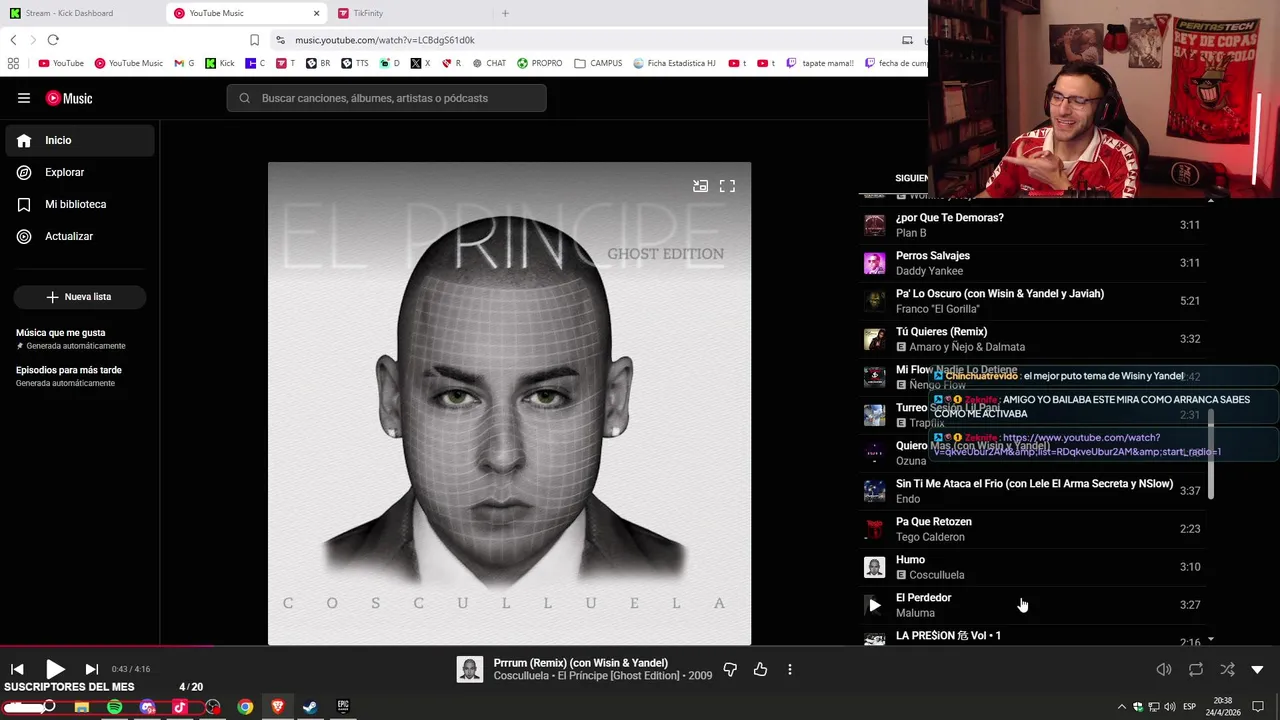Go back in browser history
This screenshot has height=720, width=1280.
point(13,40)
